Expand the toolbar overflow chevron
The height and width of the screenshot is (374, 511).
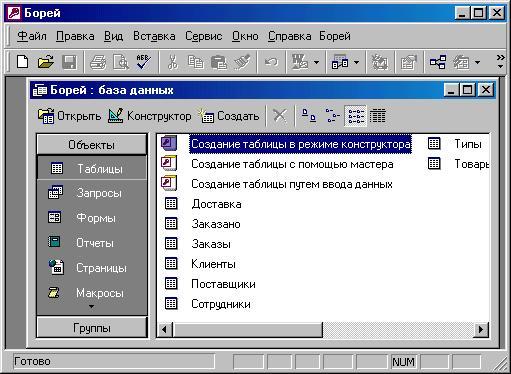coord(500,61)
